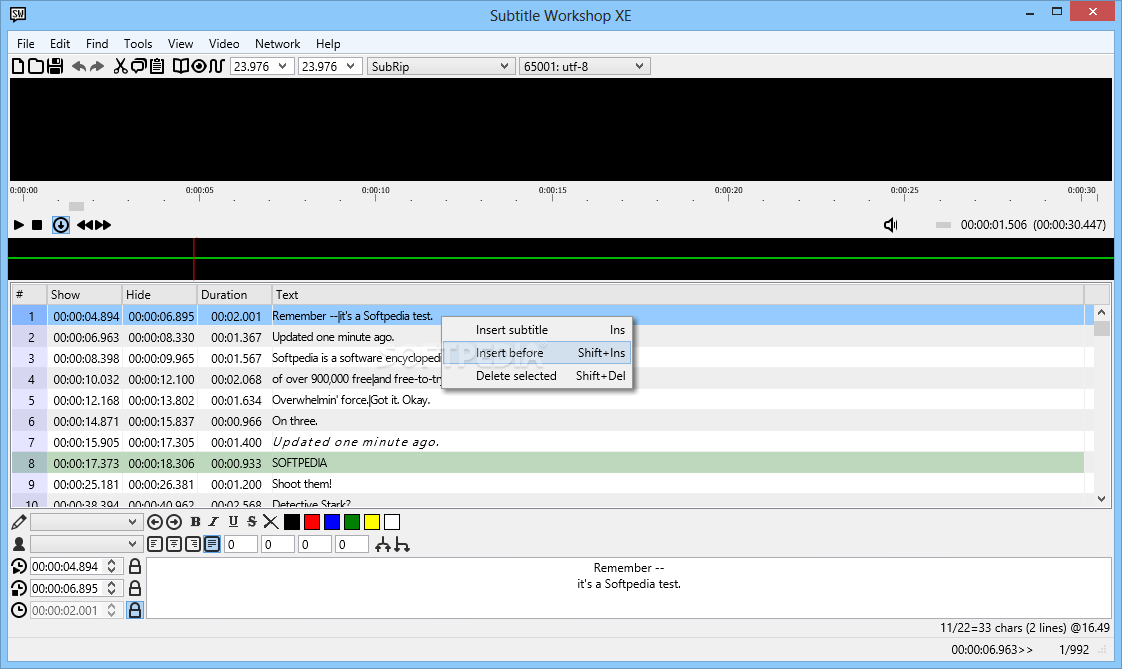Screen dimensions: 1122x669
Task: Choose Insert before from context menu
Action: (537, 353)
